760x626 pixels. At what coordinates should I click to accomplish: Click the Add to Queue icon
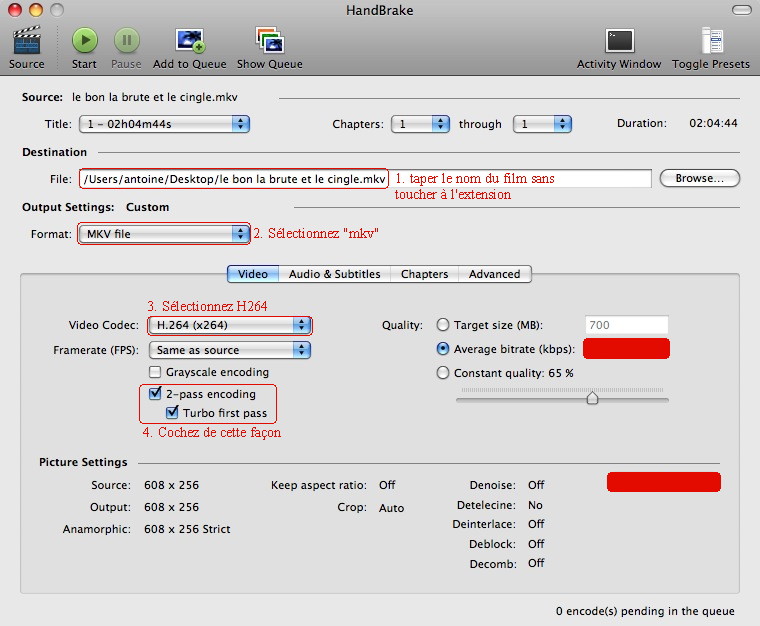(x=190, y=41)
